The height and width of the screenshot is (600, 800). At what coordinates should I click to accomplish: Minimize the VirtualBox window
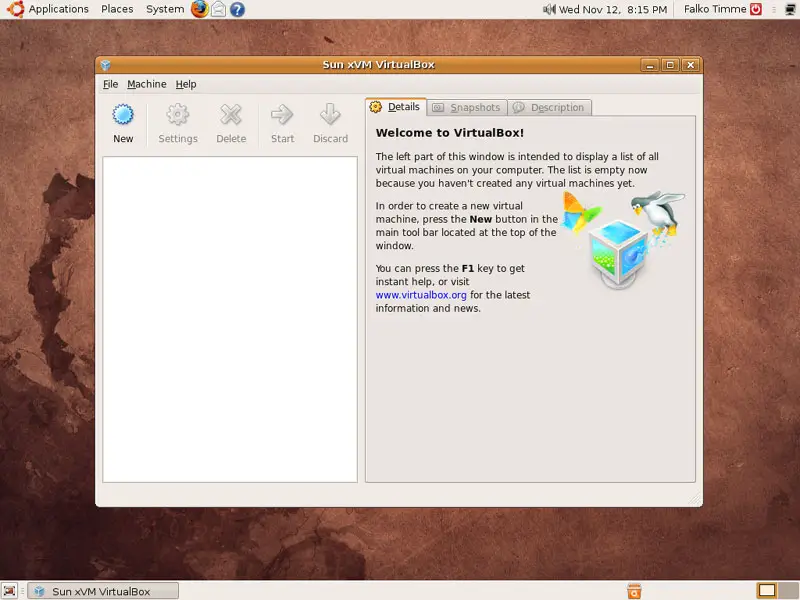click(649, 65)
